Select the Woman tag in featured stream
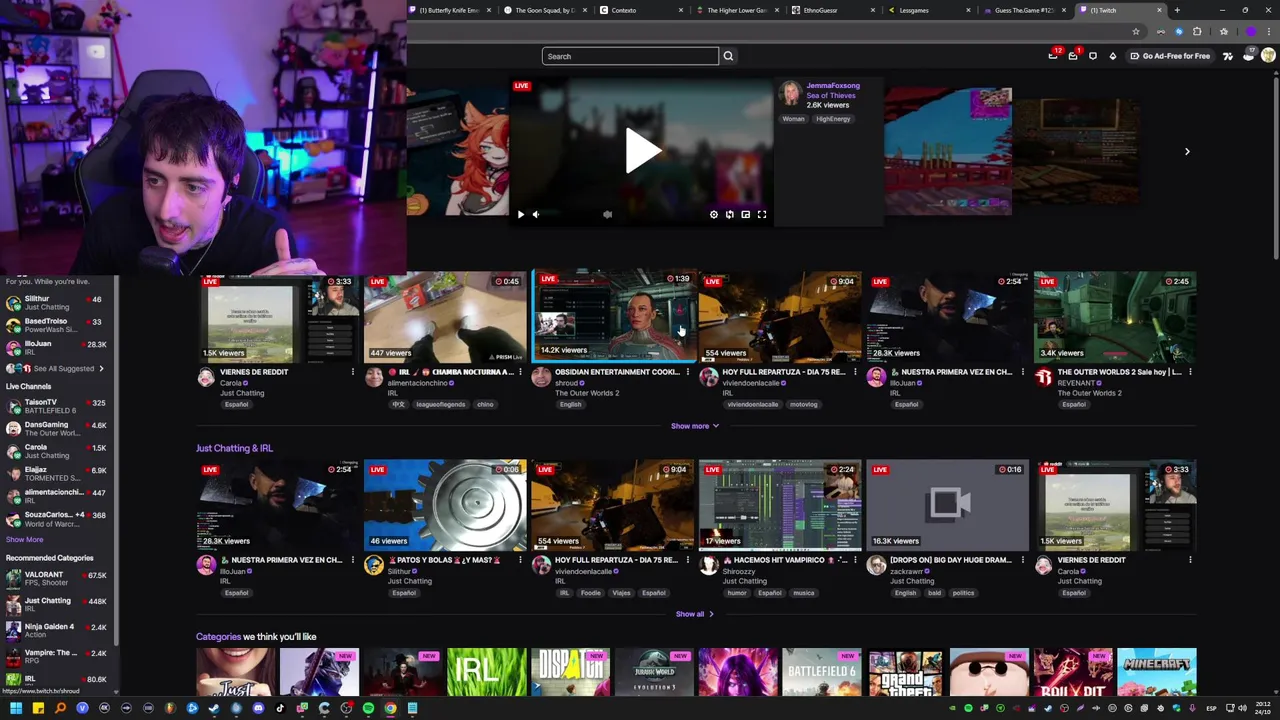 pos(793,119)
